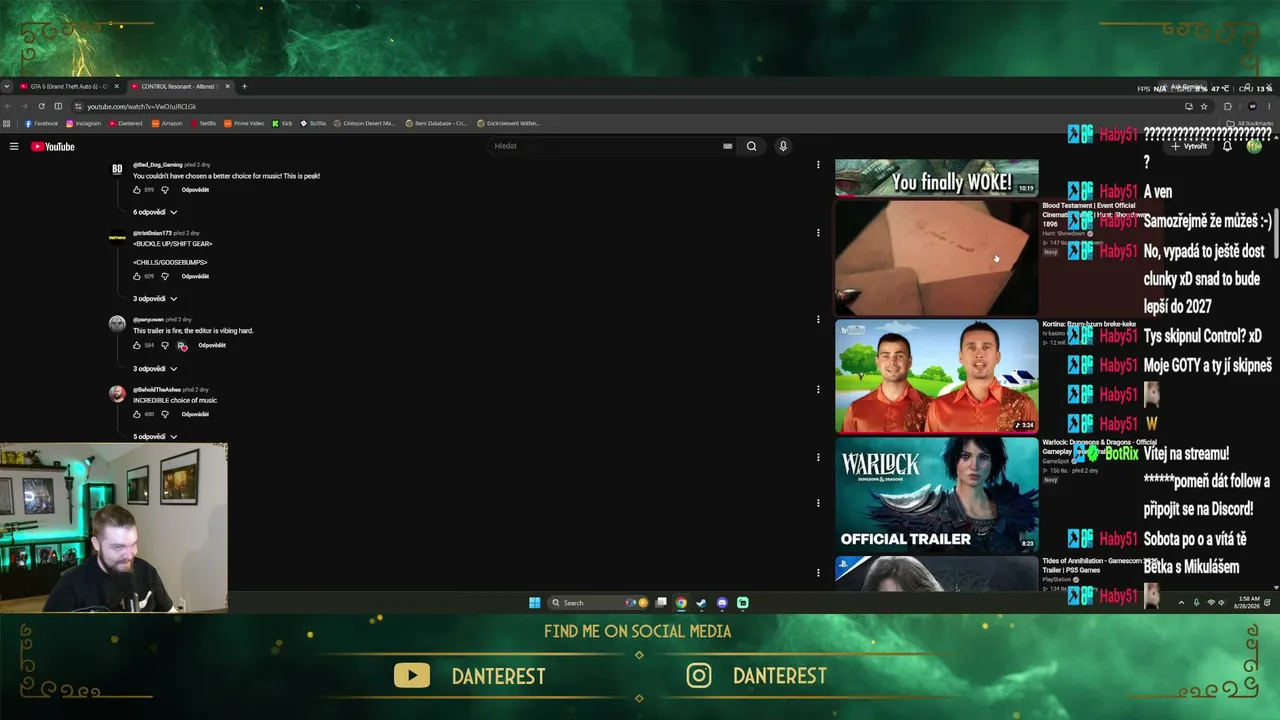Like the 'INCREDIBLE choice of music' comment
This screenshot has width=1280, height=720.
(x=137, y=414)
